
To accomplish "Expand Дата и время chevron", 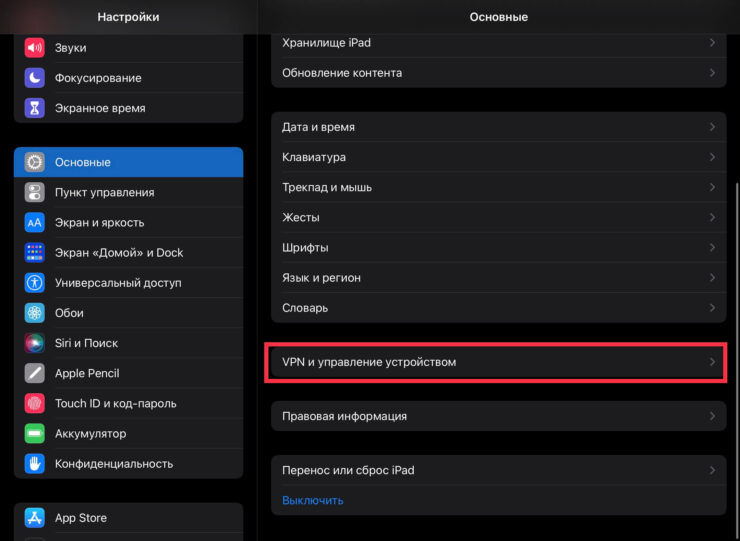I will coord(712,127).
